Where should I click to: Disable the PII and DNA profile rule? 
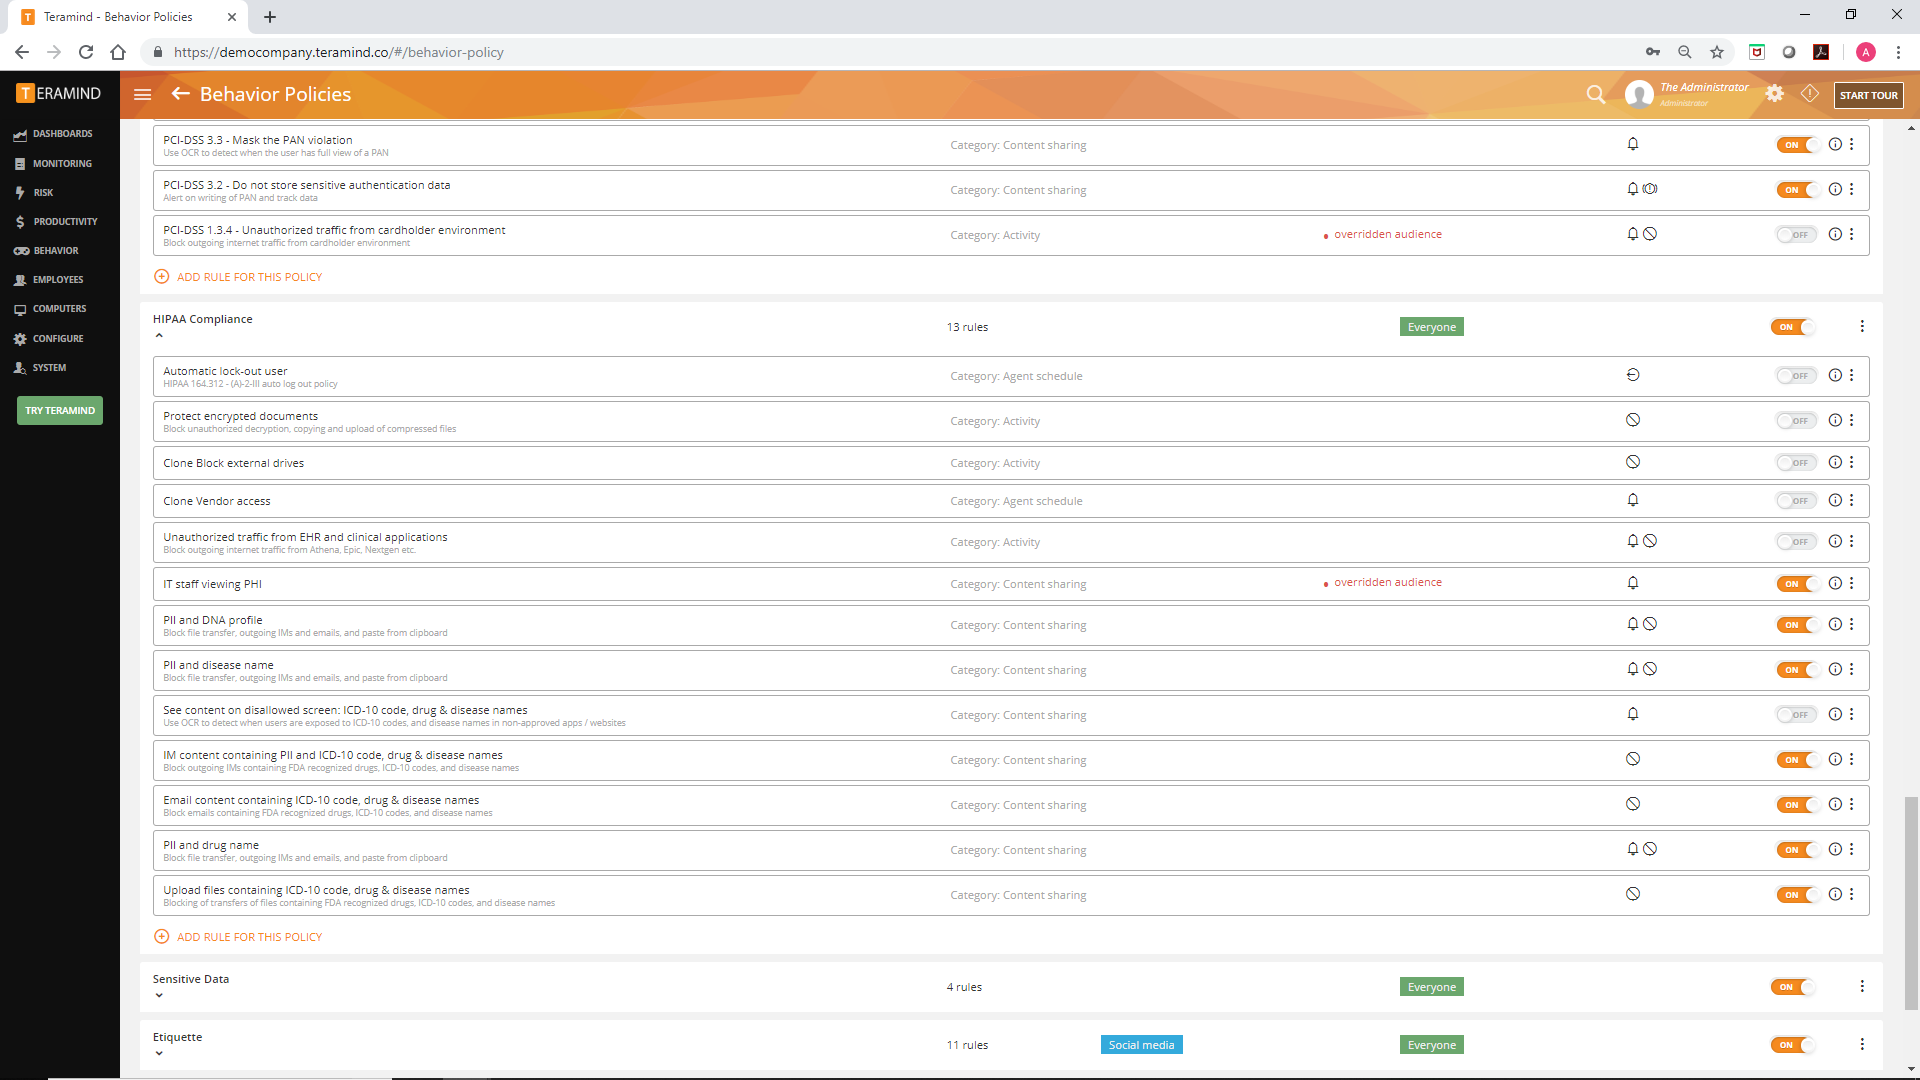pos(1796,625)
